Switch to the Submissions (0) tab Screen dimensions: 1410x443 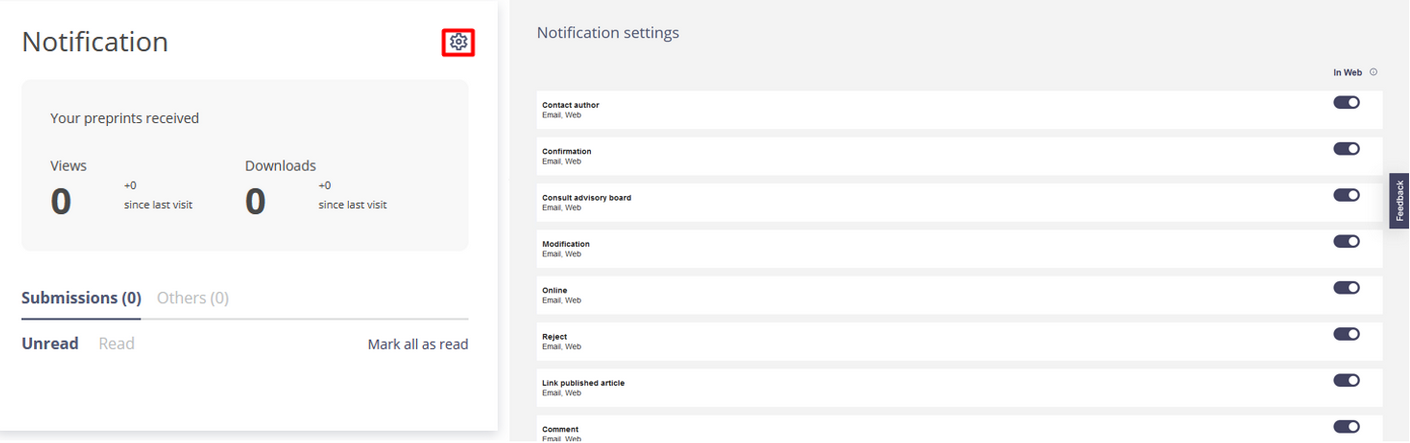coord(81,298)
